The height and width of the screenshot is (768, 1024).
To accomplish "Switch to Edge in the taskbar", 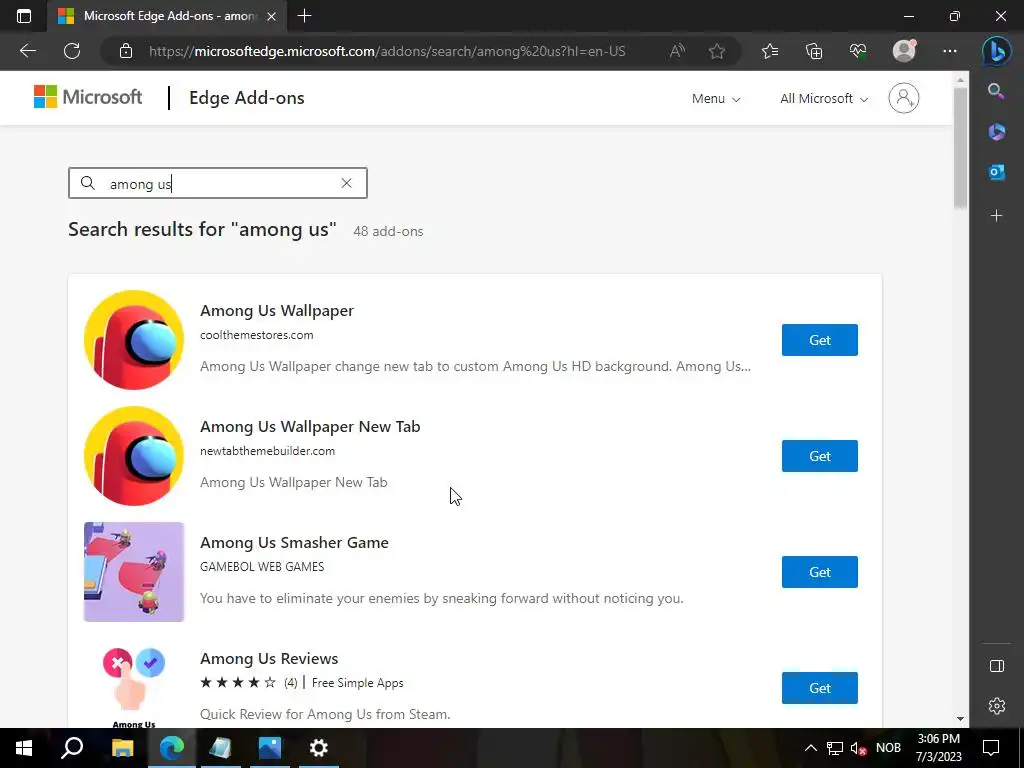I will click(x=172, y=748).
